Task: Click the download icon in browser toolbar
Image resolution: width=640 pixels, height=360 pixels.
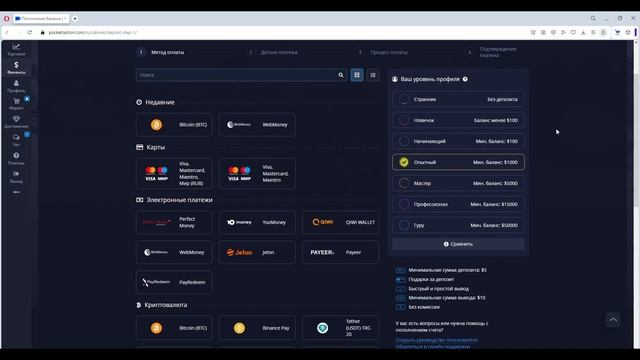Action: [x=583, y=32]
